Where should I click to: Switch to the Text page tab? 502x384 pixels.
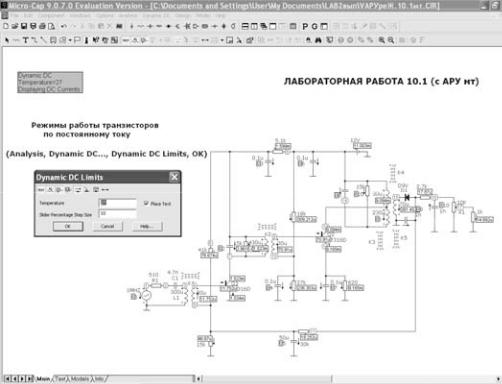60,379
